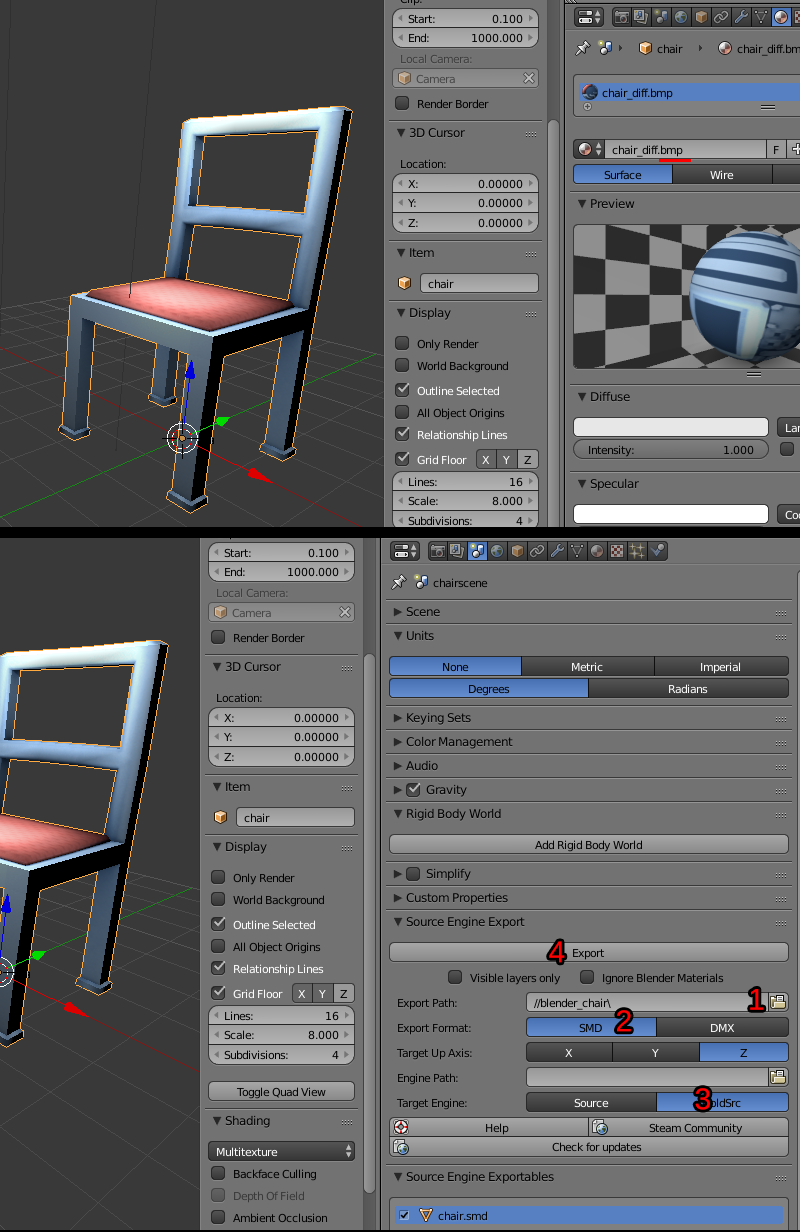The width and height of the screenshot is (800, 1232).
Task: Open Material sphere tab in chairscene properties header
Action: tap(597, 551)
